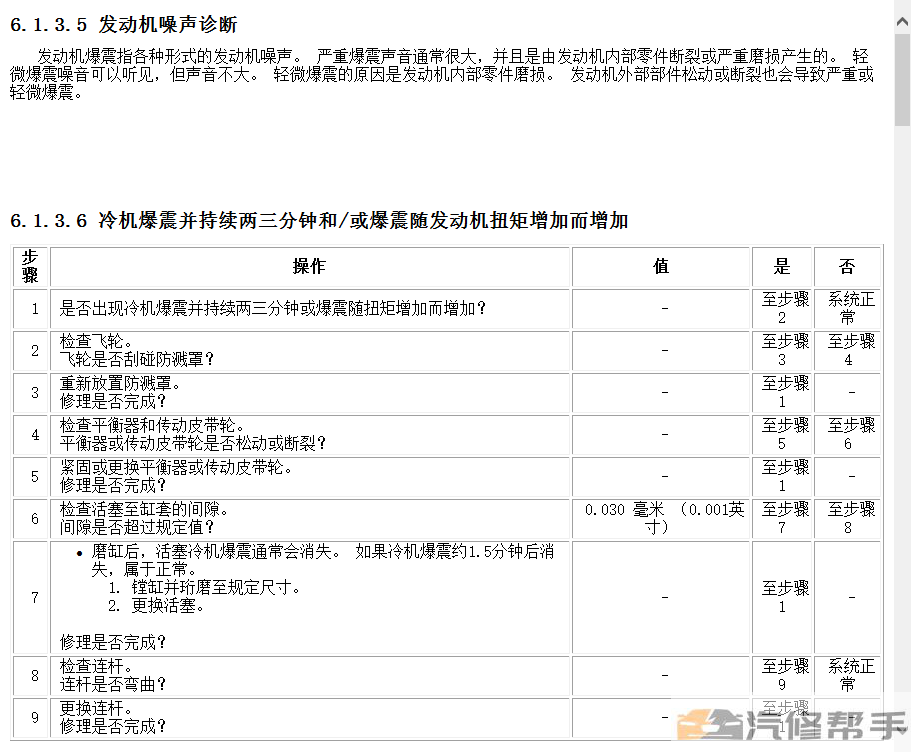
Task: Click the dash in the 否 cell of step 3
Action: point(851,392)
